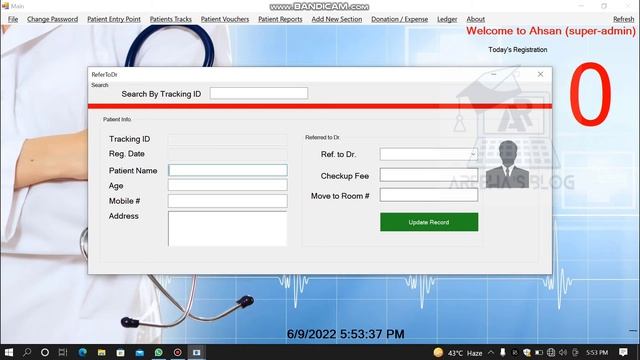Screen dimensions: 640x360
Task: Open the File menu
Action: 13,19
